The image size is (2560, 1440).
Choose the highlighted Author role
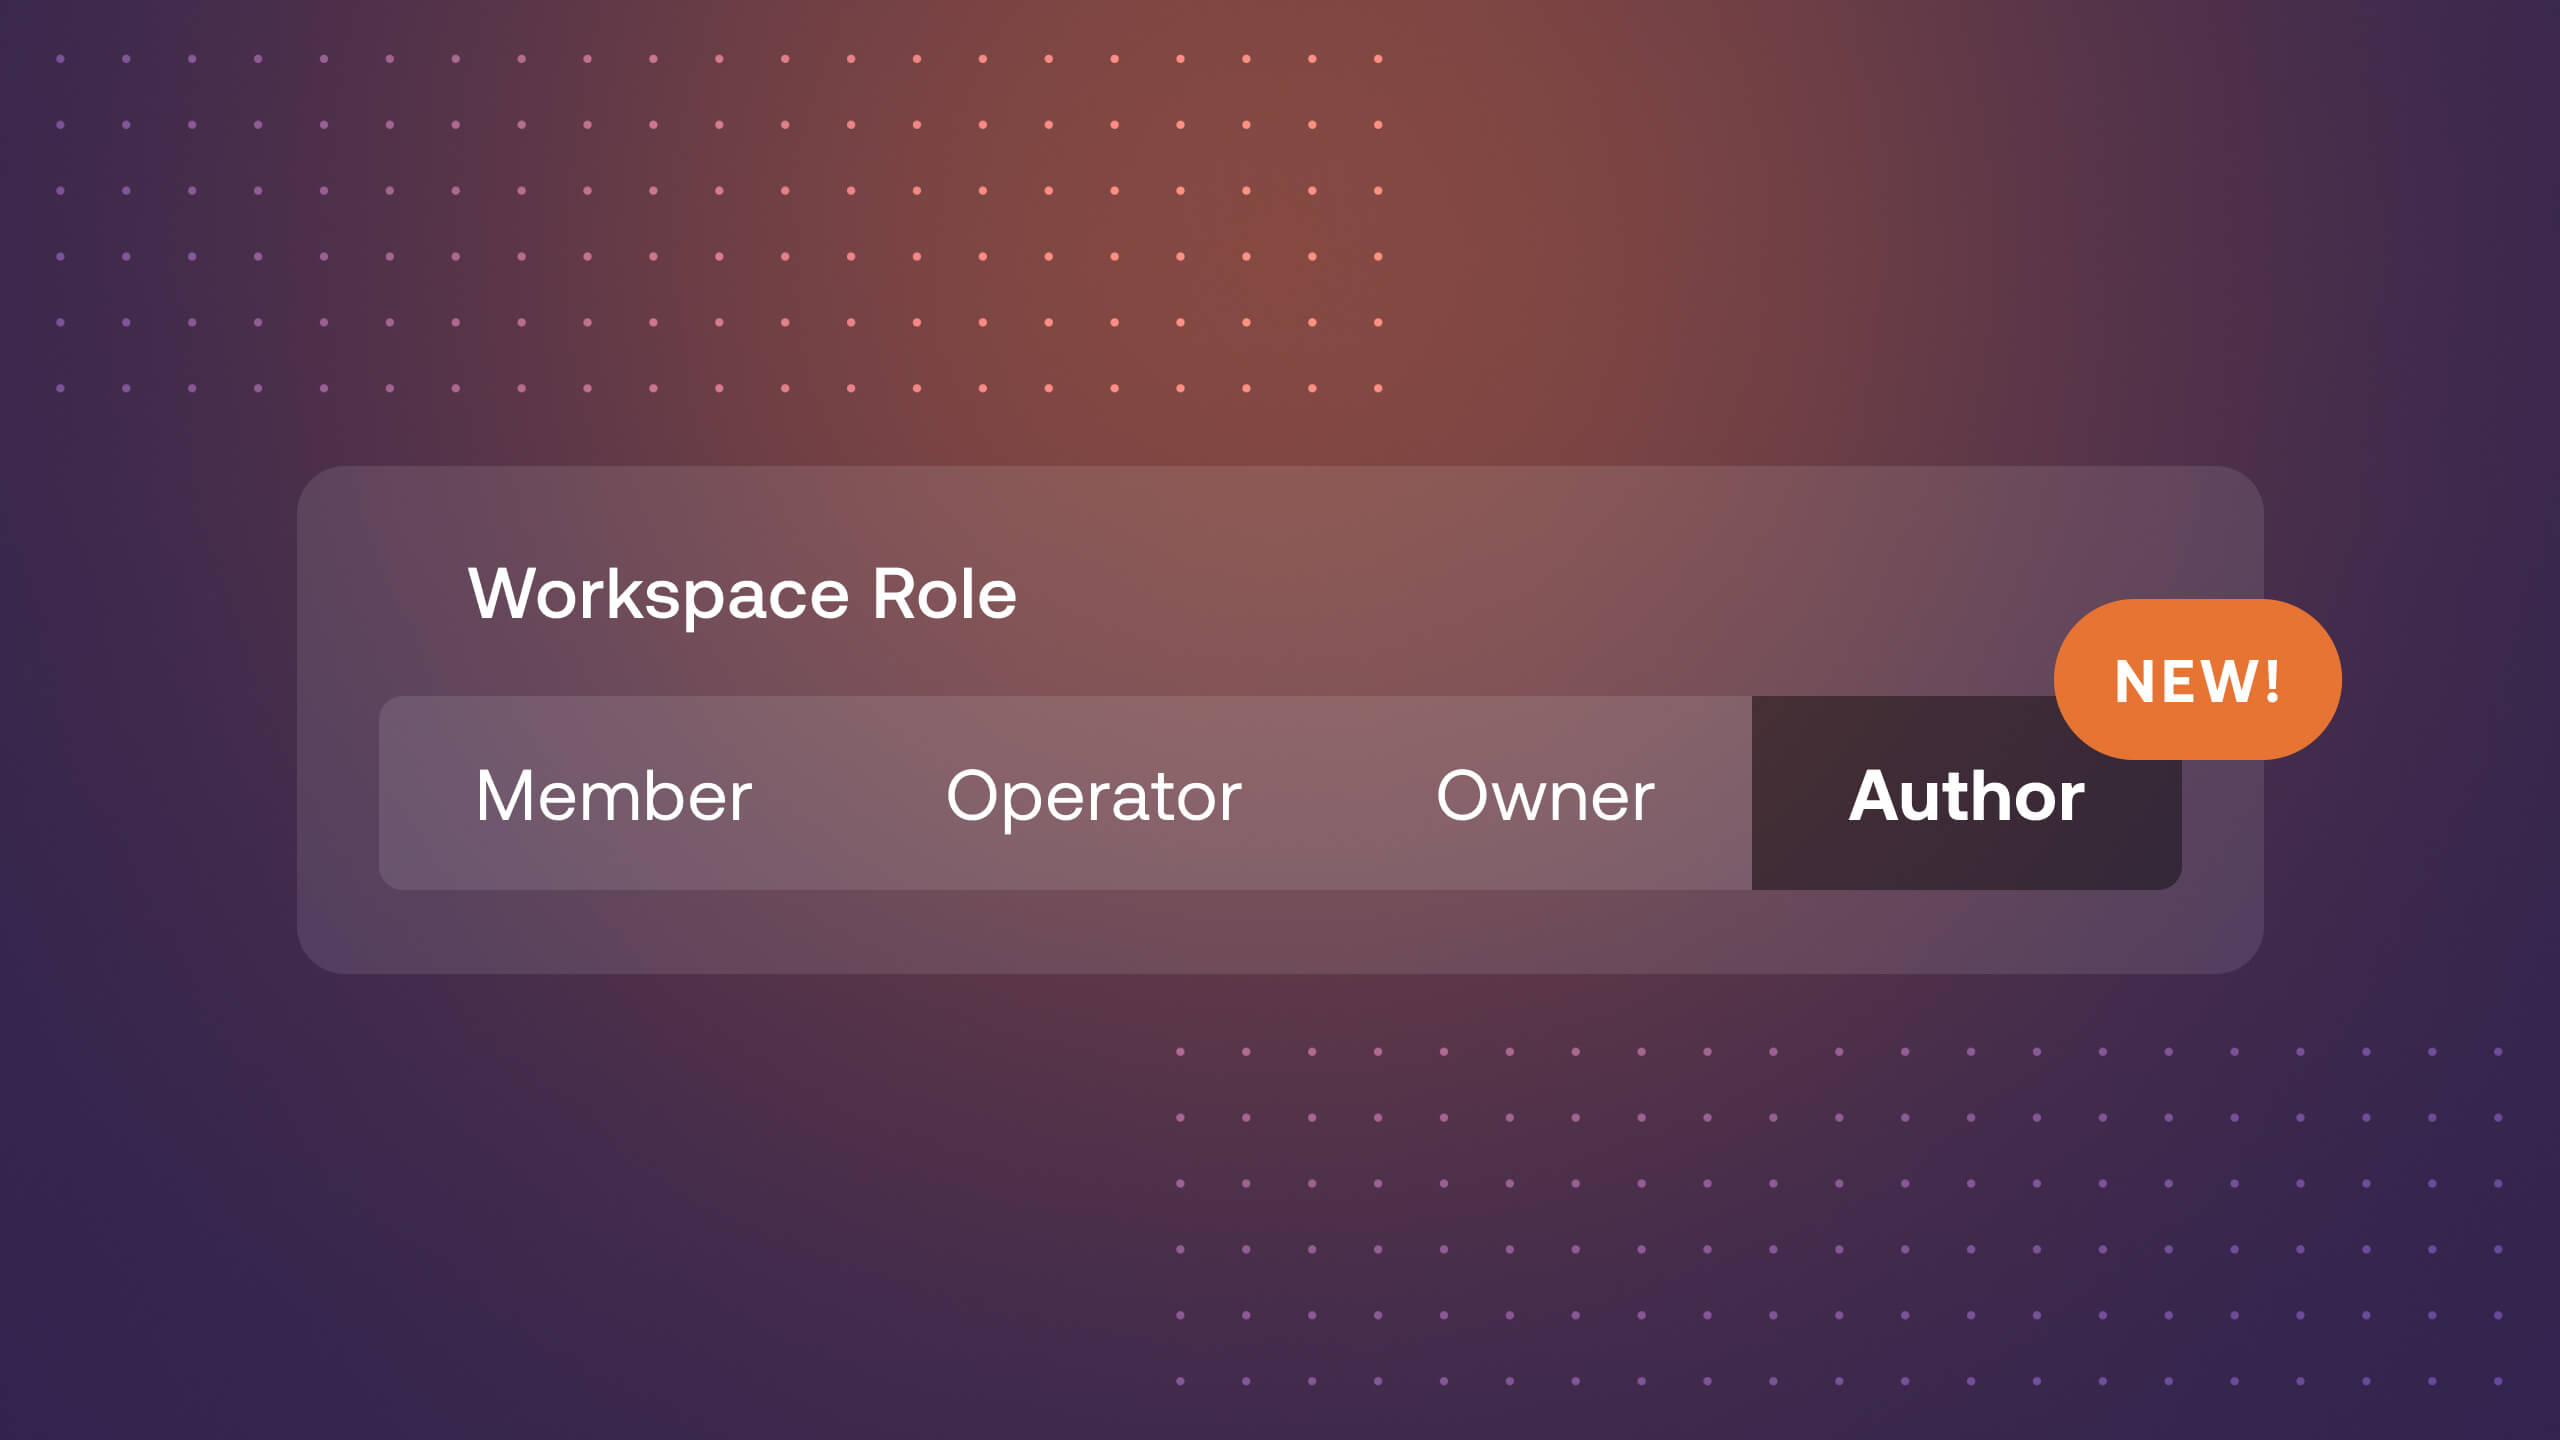(x=1966, y=795)
